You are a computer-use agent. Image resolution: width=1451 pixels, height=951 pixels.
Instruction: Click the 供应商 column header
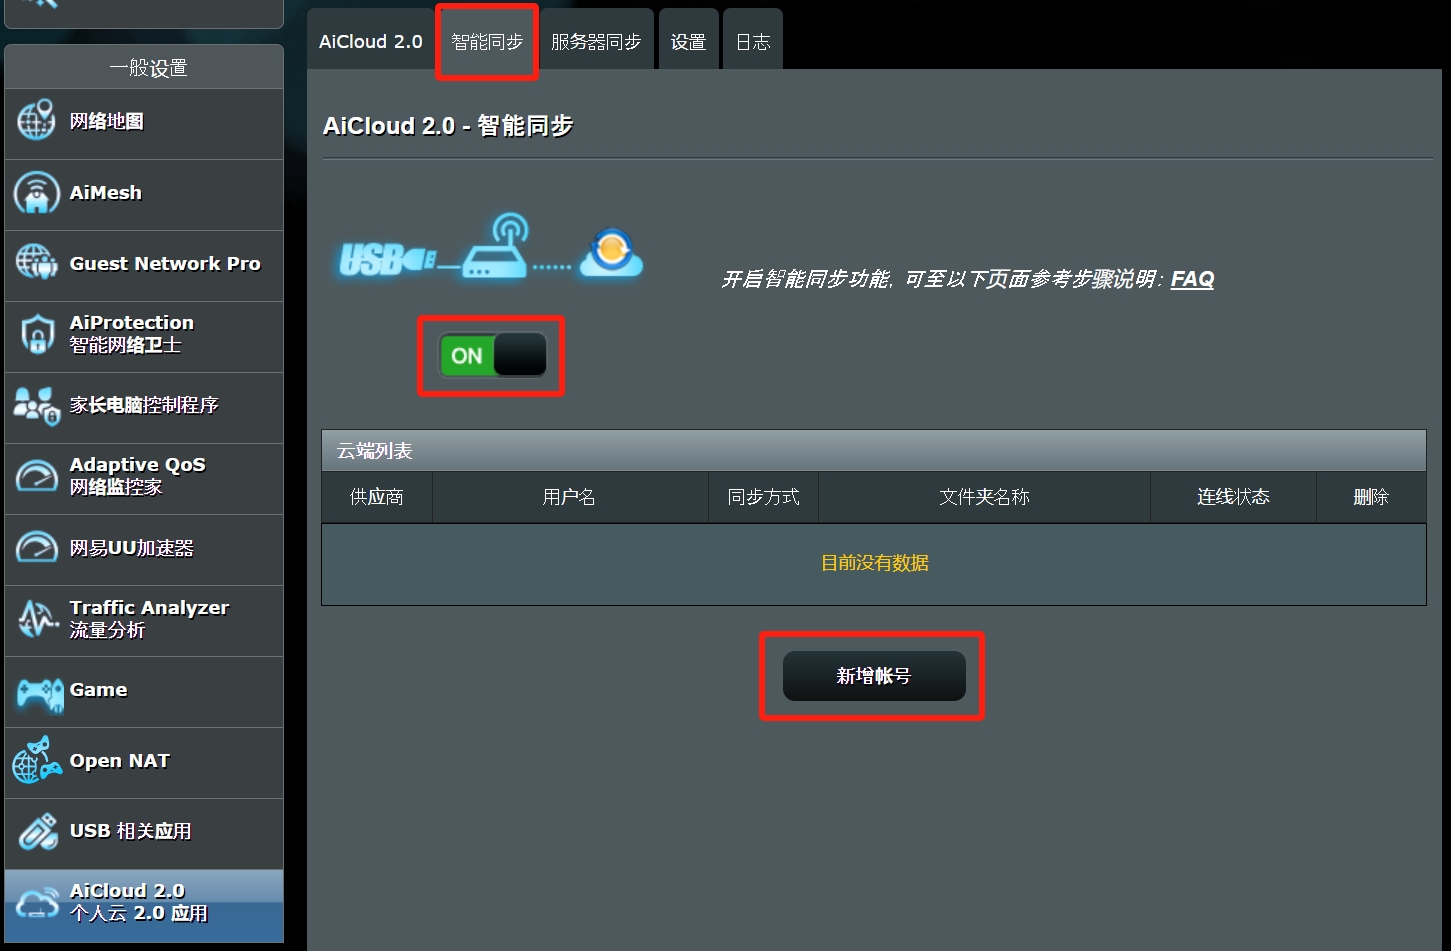tap(377, 497)
